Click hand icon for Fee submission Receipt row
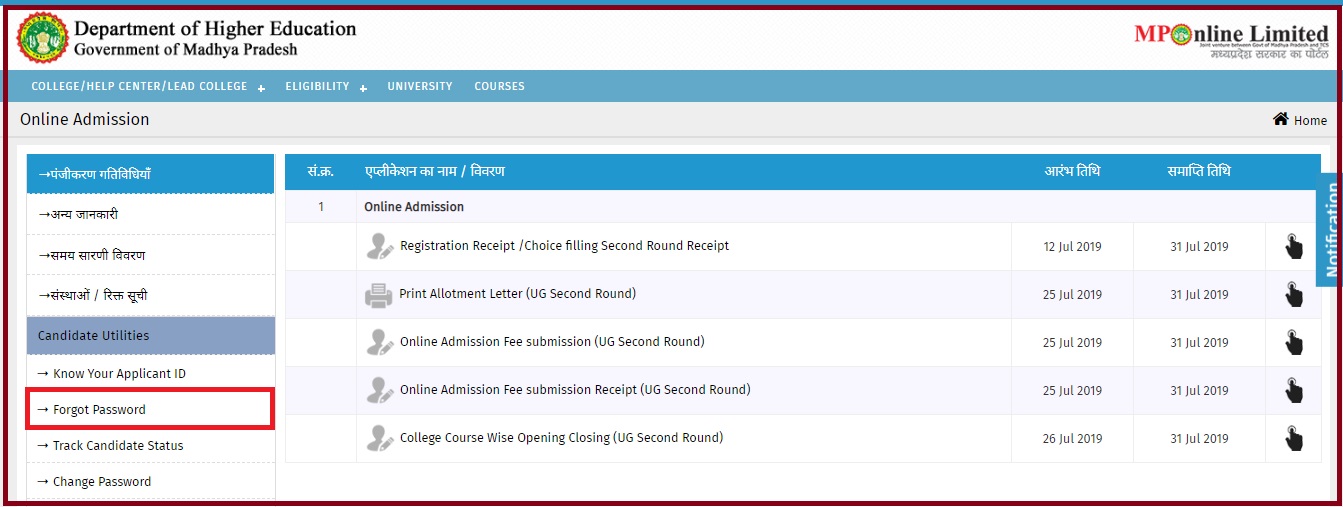Screen dimensions: 1343x507 click(1293, 390)
